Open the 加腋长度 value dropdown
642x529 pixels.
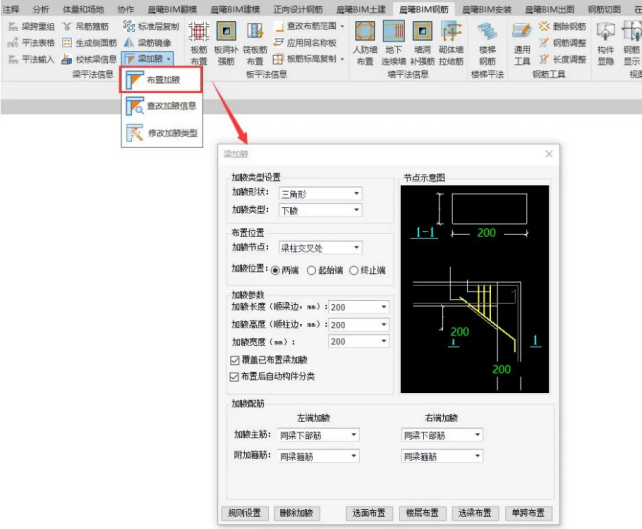click(358, 307)
